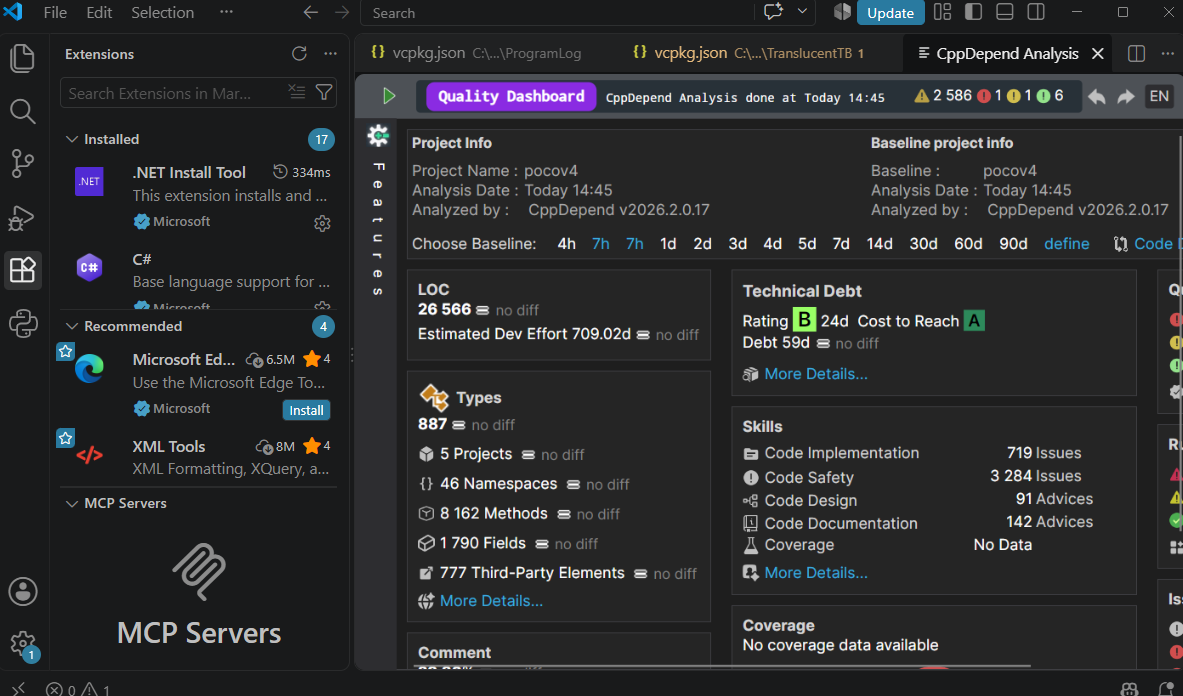Clear the extensions search results
Image resolution: width=1183 pixels, height=696 pixels.
point(297,92)
